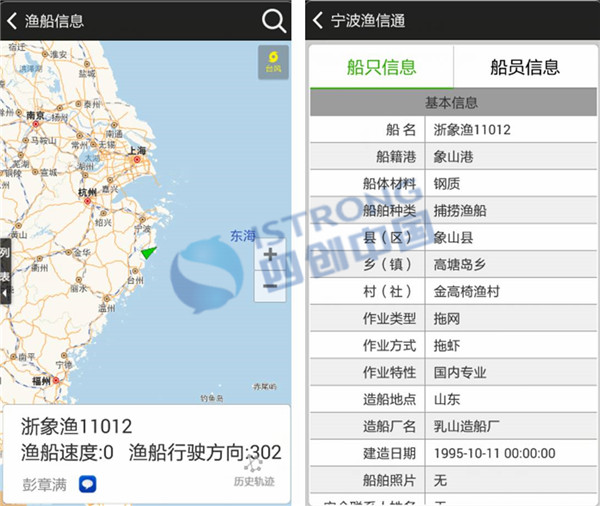This screenshot has height=506, width=600.
Task: Go back from 宁波渔信通 screen
Action: [320, 20]
